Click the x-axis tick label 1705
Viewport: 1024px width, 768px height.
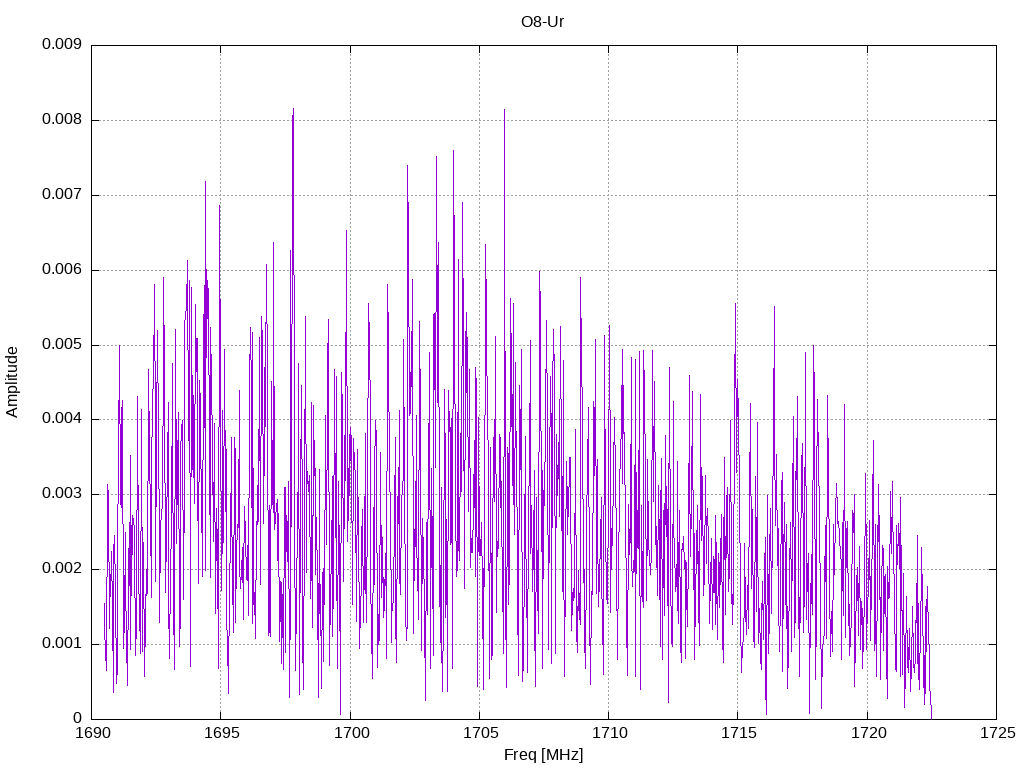[x=481, y=733]
